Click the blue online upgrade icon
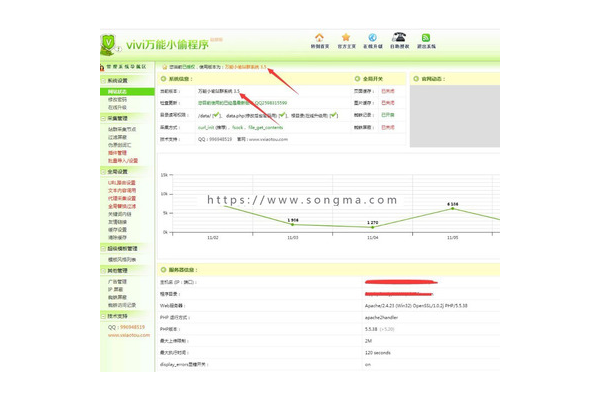The height and width of the screenshot is (400, 600). [x=372, y=37]
